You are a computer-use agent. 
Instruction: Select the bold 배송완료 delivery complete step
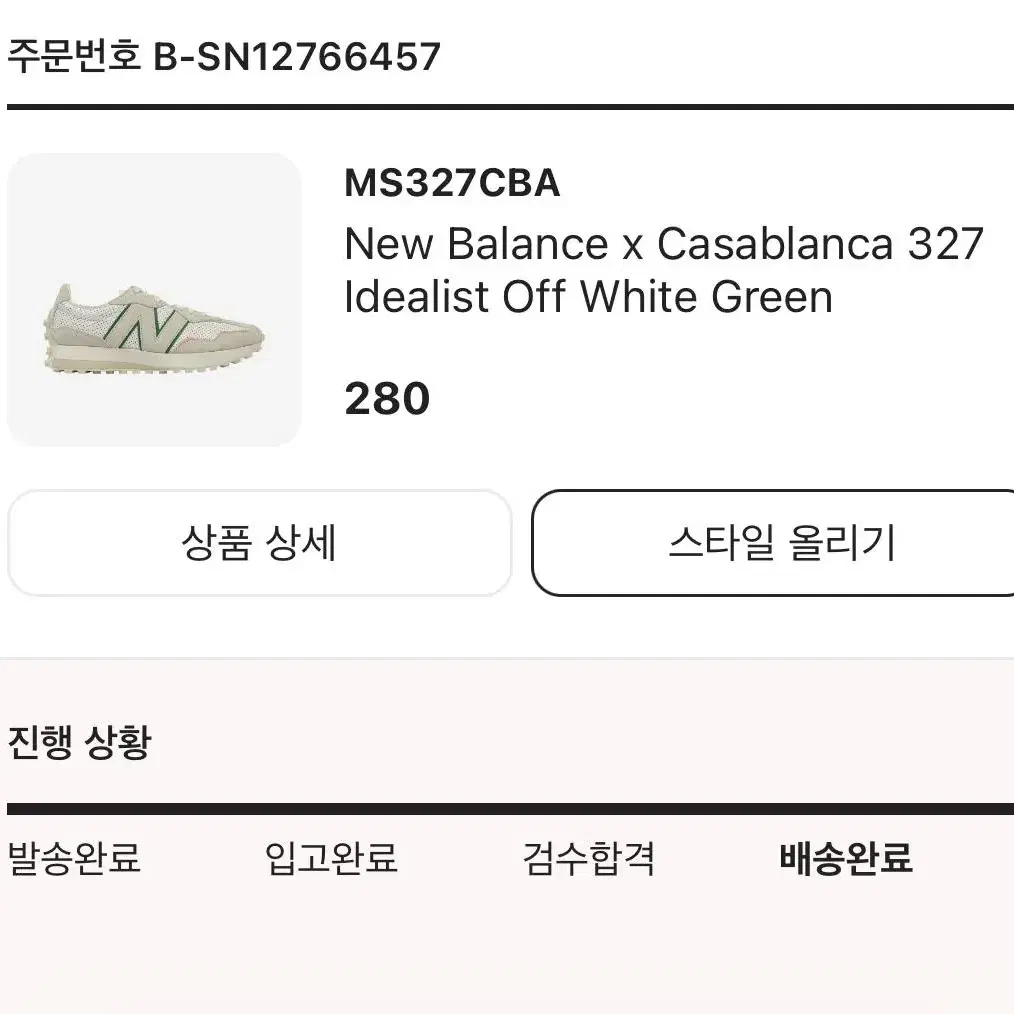(x=846, y=858)
